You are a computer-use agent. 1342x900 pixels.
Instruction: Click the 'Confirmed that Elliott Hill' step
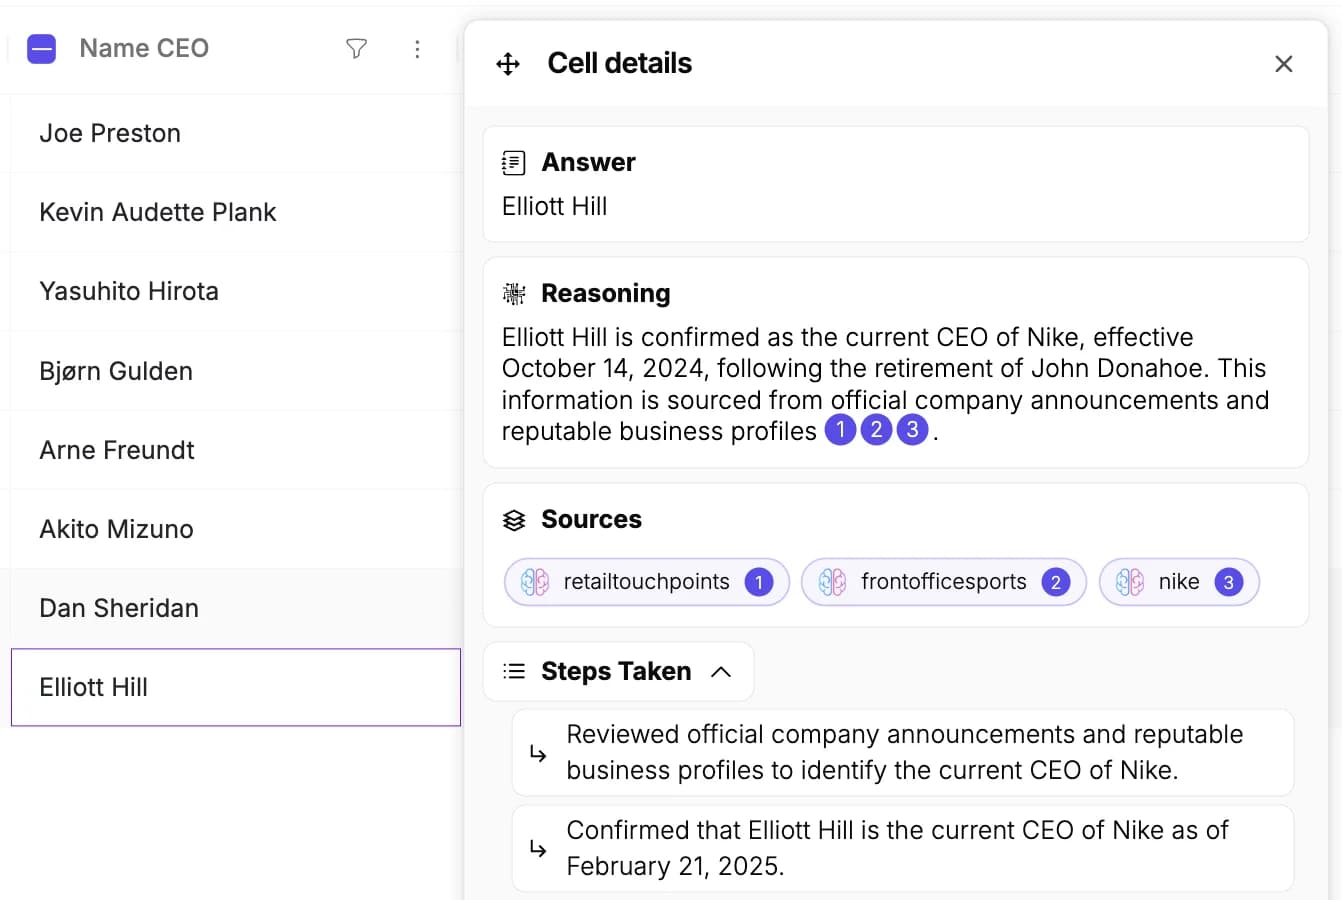pos(903,848)
